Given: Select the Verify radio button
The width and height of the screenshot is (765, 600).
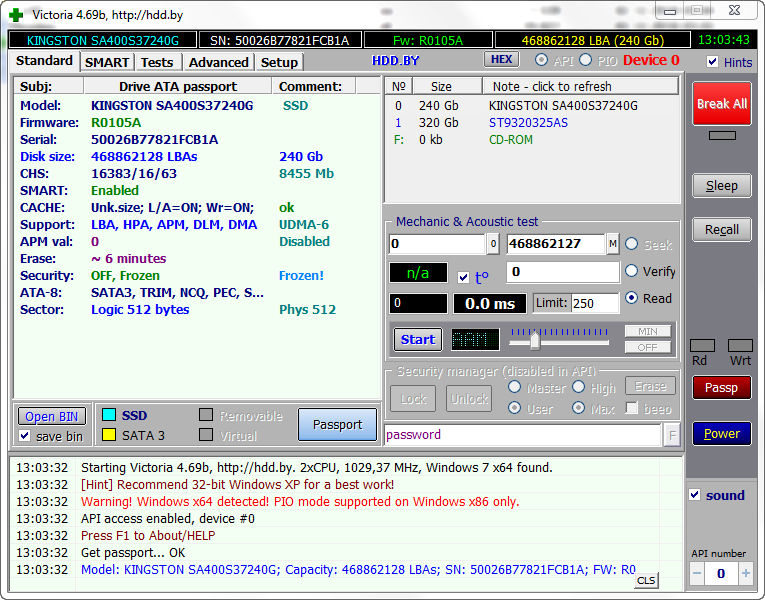Looking at the screenshot, I should [x=631, y=270].
